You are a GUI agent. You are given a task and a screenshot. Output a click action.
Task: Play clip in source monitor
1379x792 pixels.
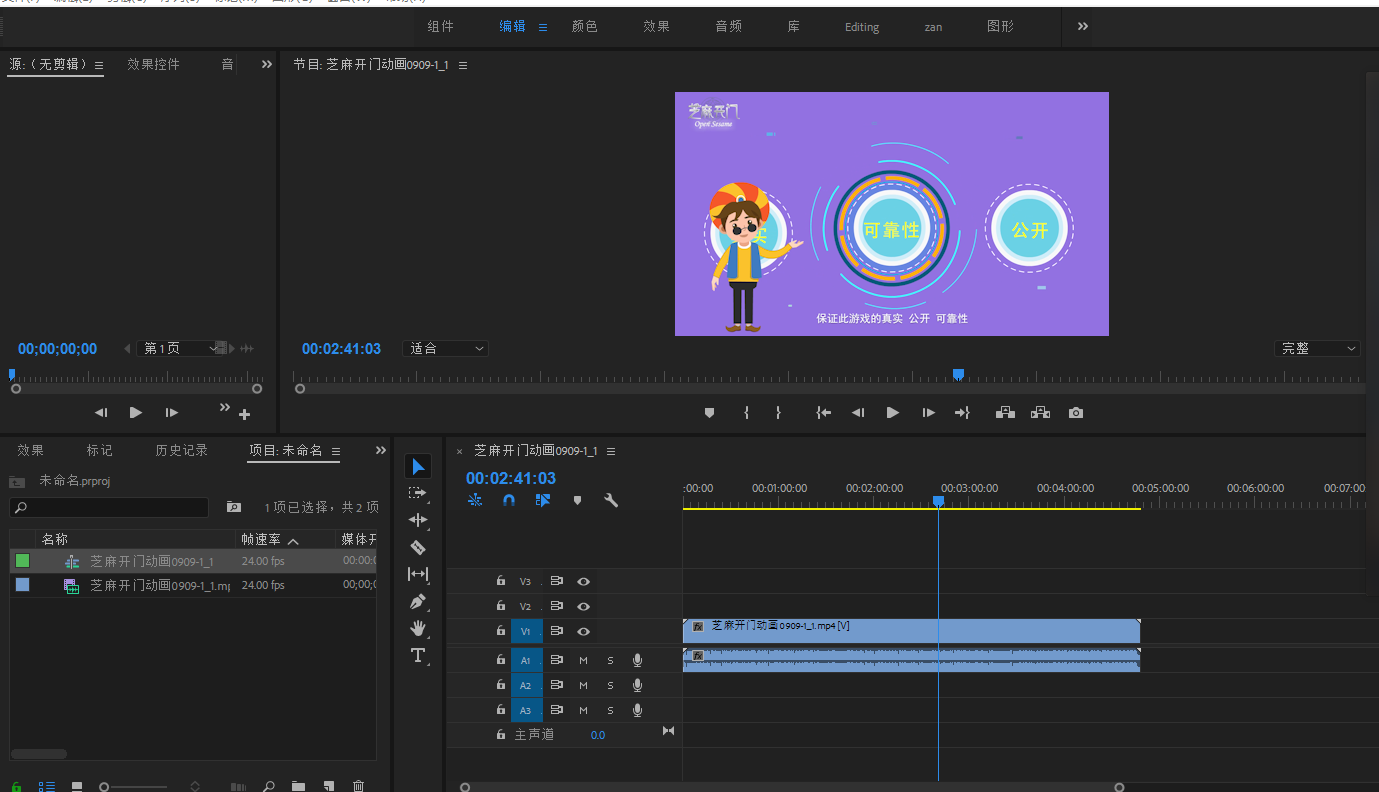coord(136,412)
